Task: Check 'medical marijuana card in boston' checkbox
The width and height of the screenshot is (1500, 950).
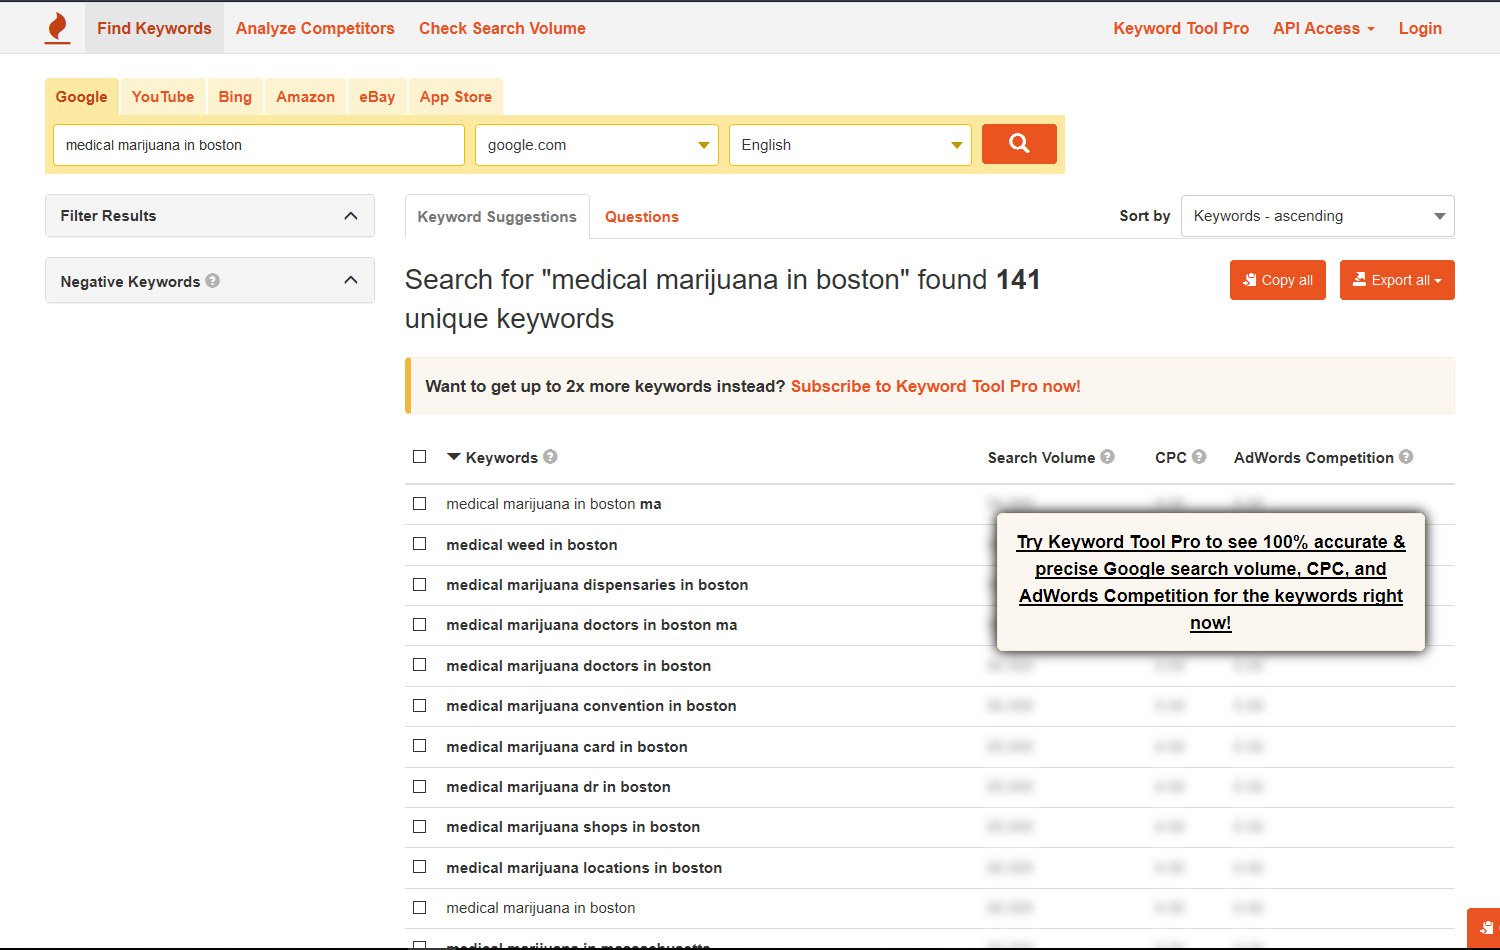Action: [420, 746]
